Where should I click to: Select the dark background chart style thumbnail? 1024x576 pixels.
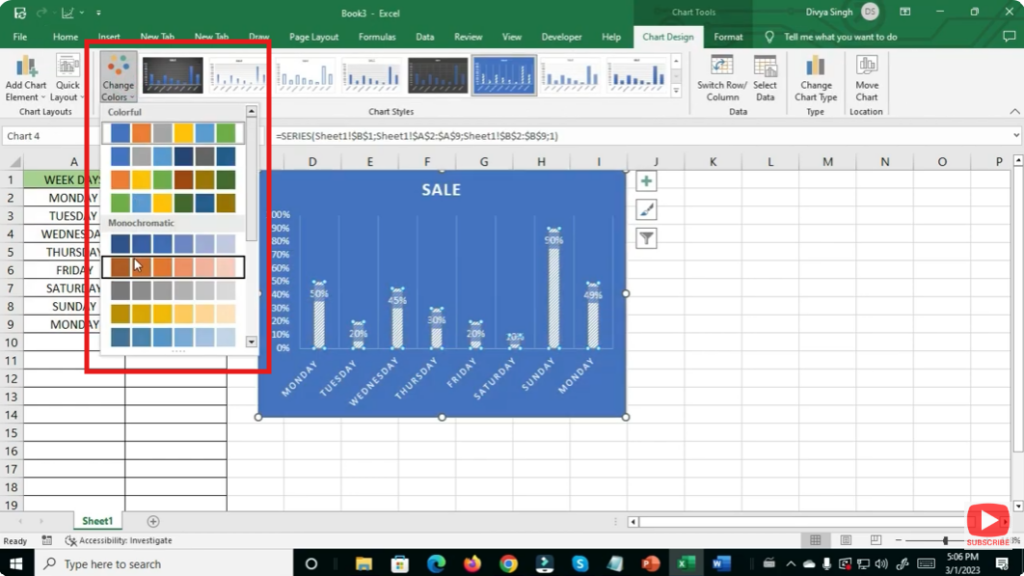[x=172, y=75]
